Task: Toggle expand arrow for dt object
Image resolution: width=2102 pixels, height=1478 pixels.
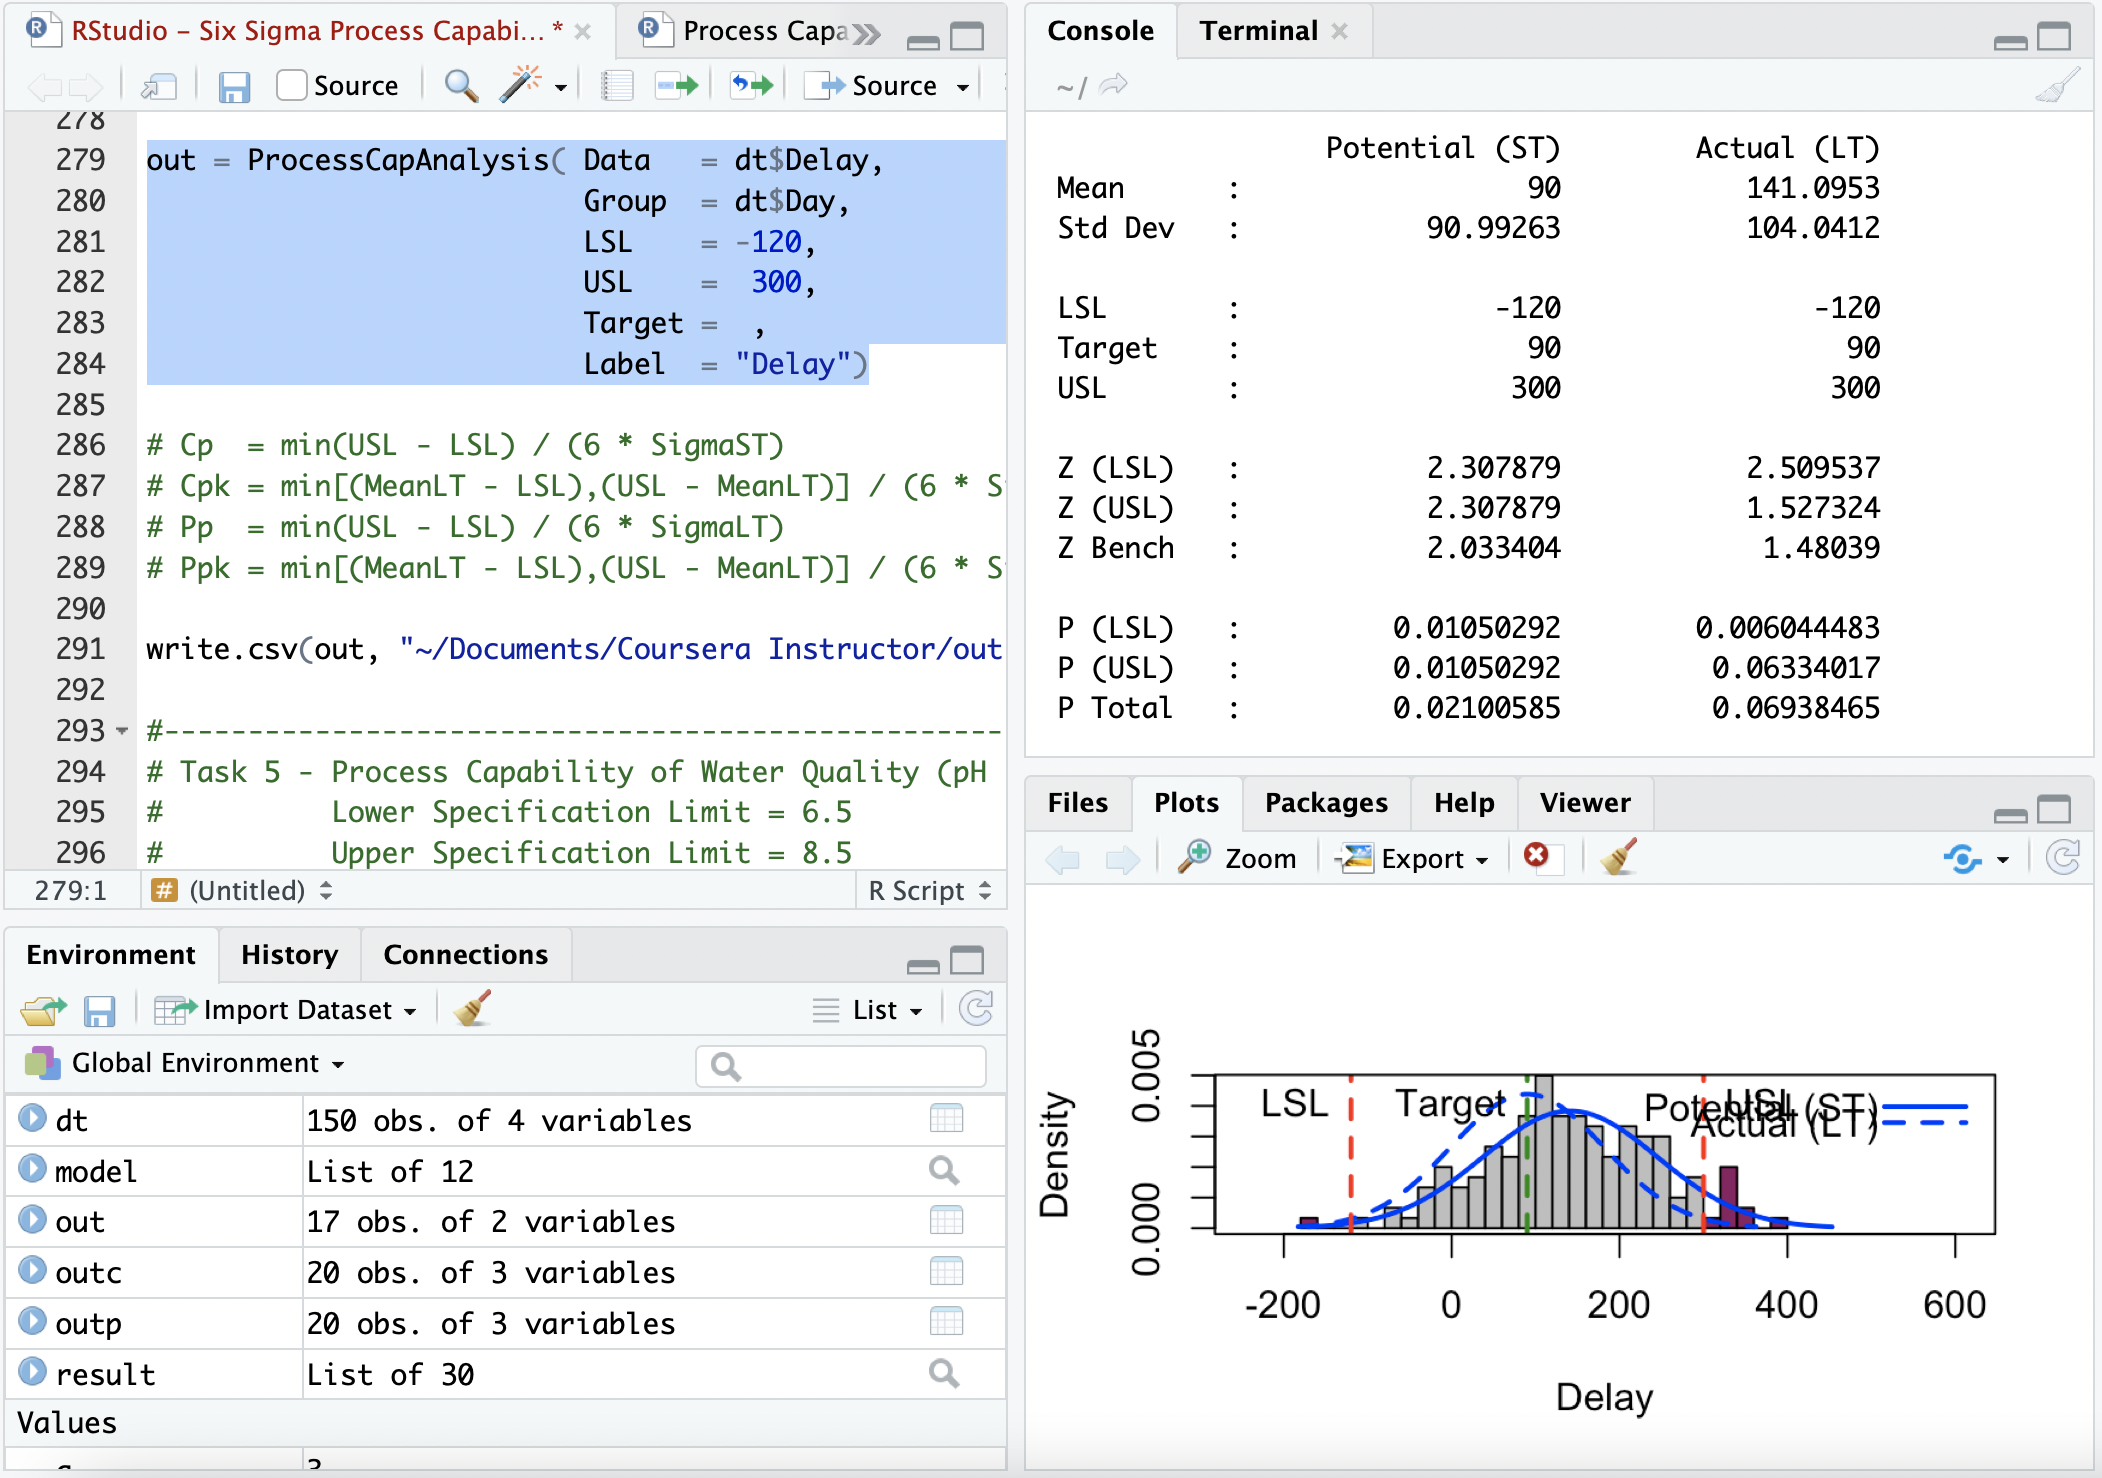Action: pos(33,1118)
